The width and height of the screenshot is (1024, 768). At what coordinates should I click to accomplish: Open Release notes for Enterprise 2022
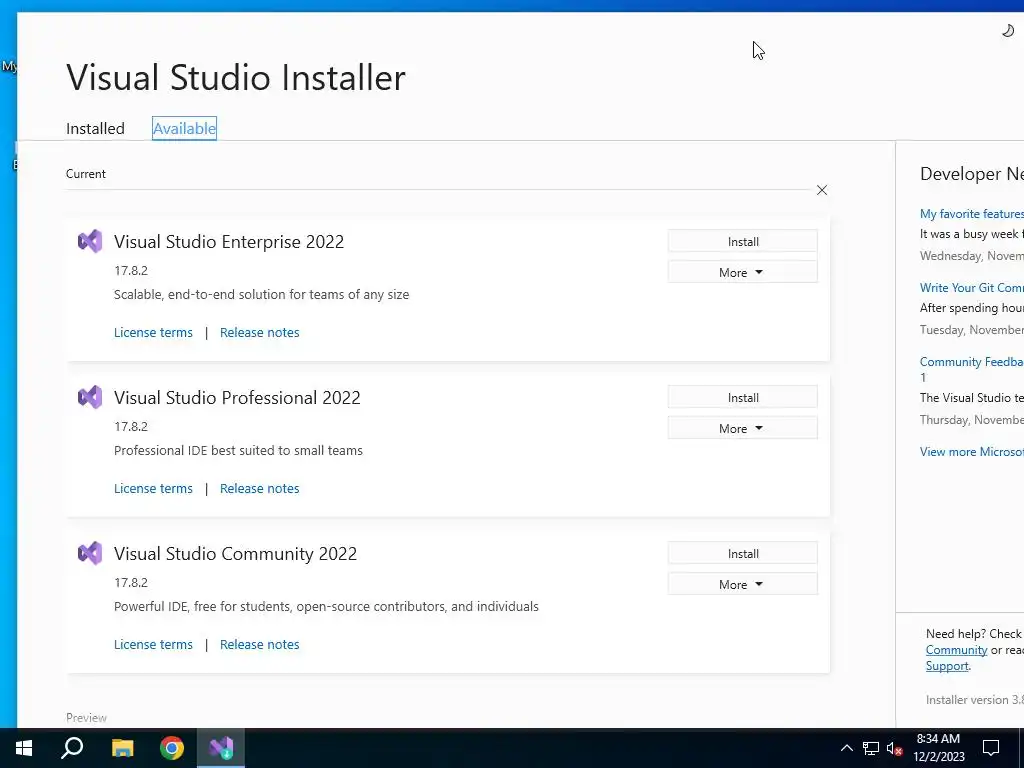(259, 332)
